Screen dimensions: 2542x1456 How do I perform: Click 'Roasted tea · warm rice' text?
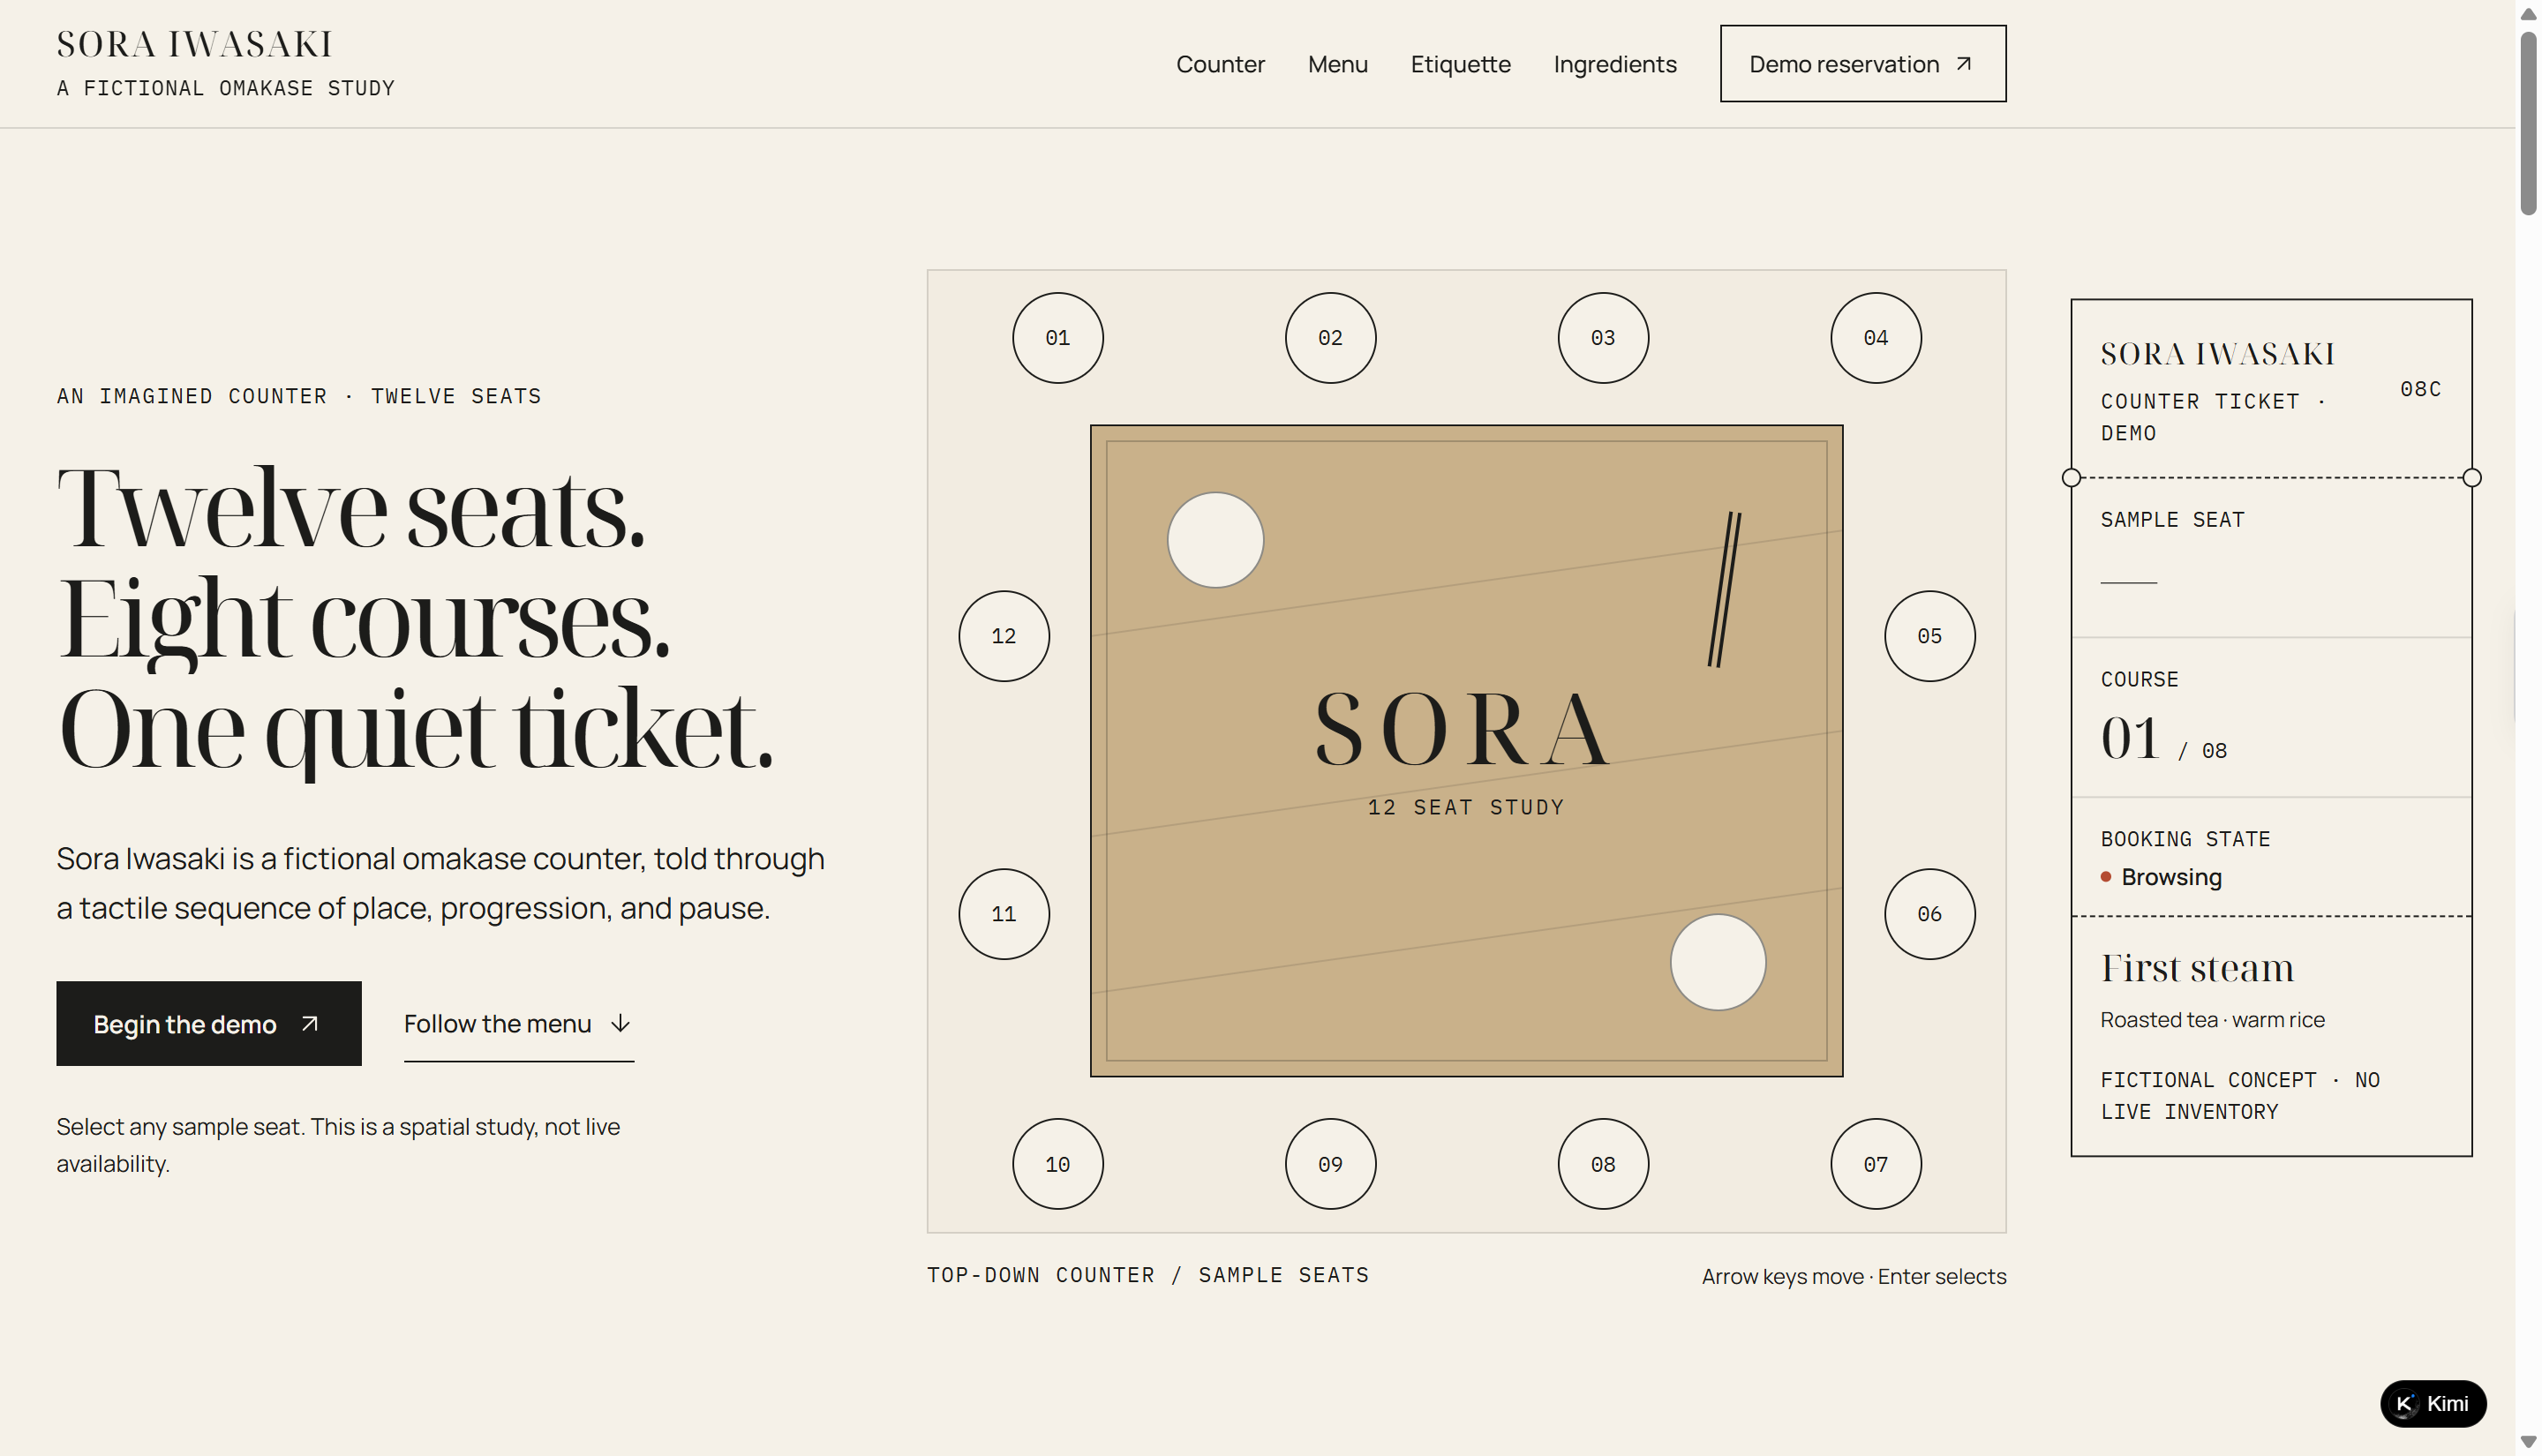pyautogui.click(x=2212, y=1020)
